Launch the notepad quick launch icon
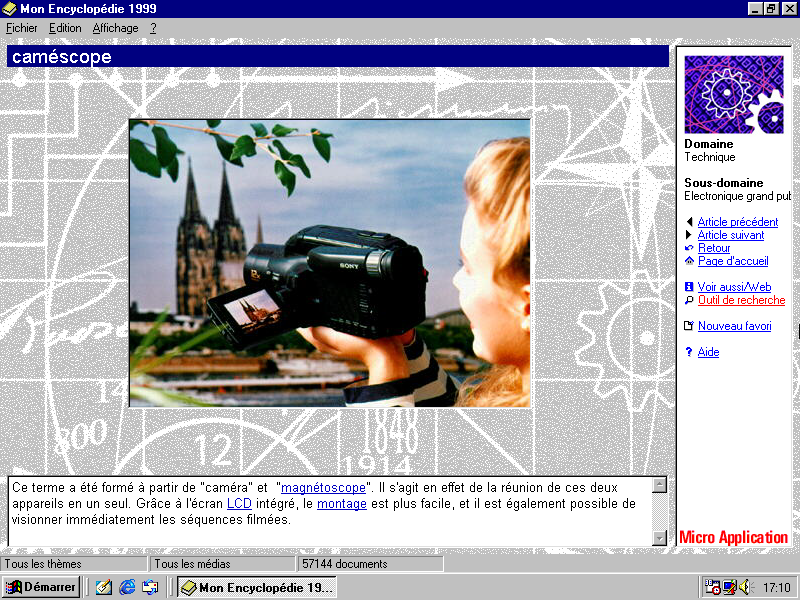This screenshot has width=800, height=600. (104, 587)
